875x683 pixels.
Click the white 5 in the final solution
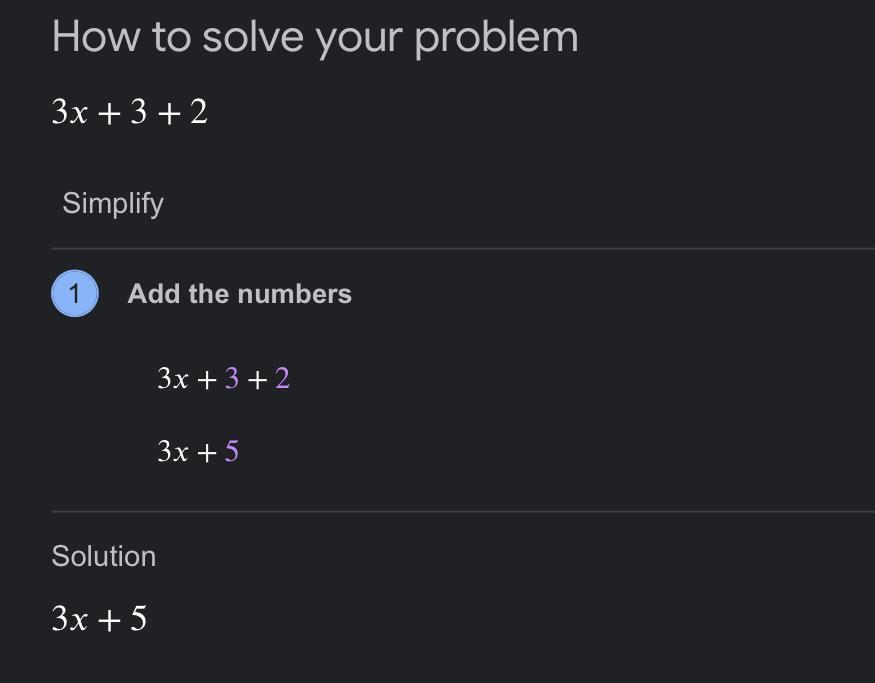tap(138, 618)
